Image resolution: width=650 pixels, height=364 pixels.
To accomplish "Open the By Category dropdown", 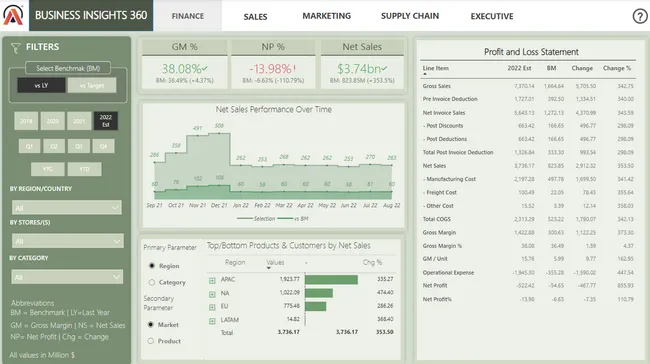I will 67,277.
